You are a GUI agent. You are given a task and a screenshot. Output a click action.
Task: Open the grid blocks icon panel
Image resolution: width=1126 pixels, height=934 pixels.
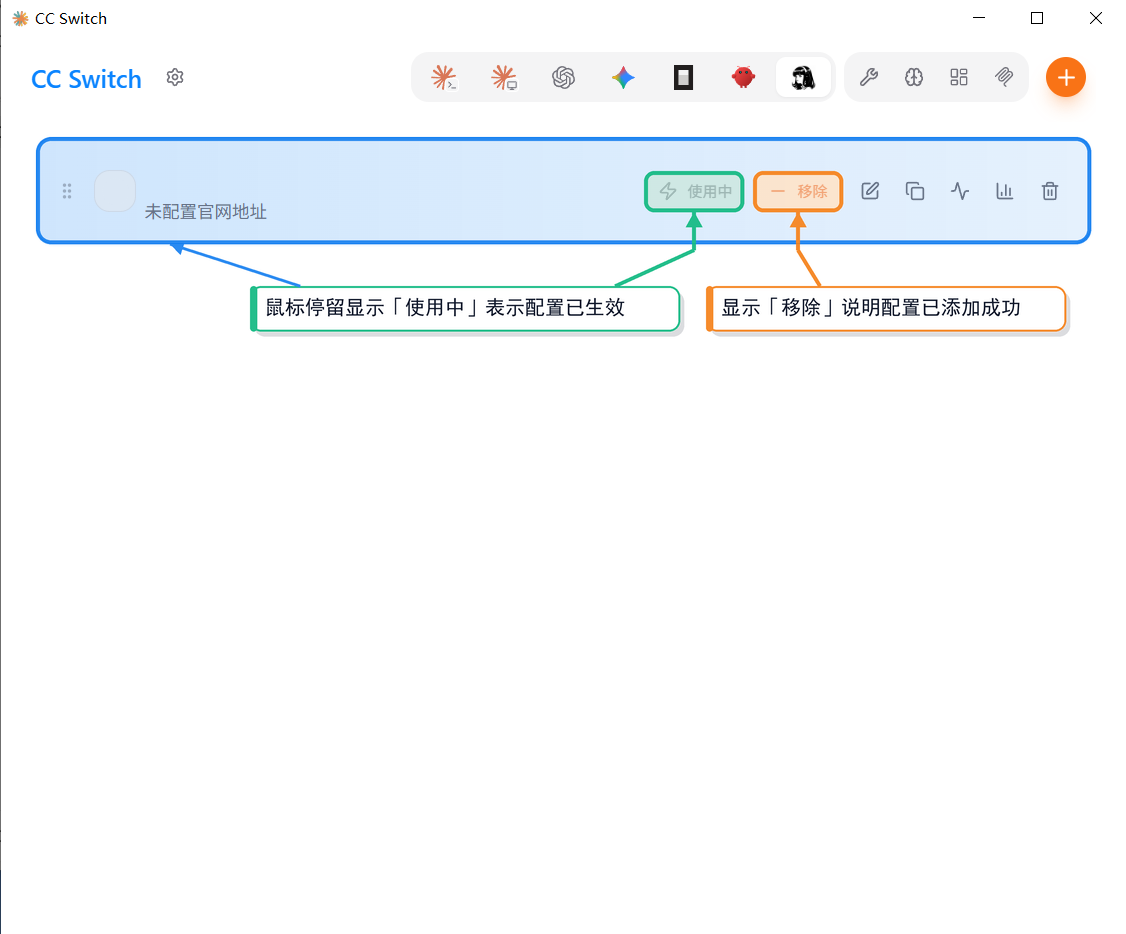point(959,77)
